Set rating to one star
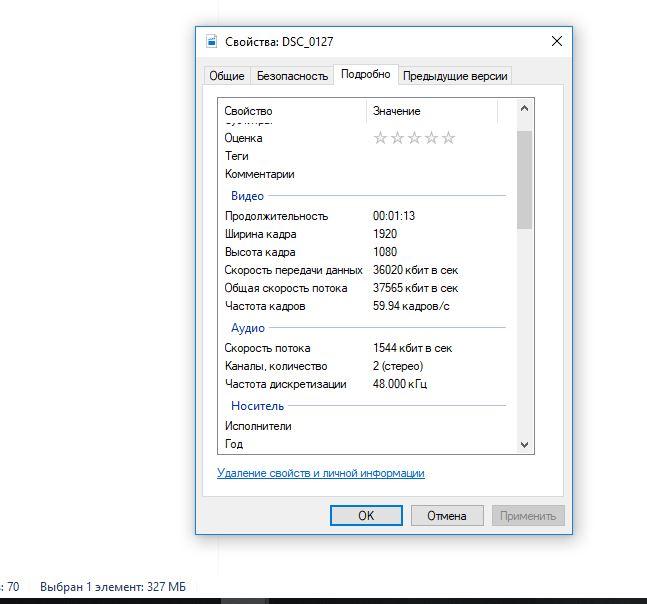 click(380, 138)
